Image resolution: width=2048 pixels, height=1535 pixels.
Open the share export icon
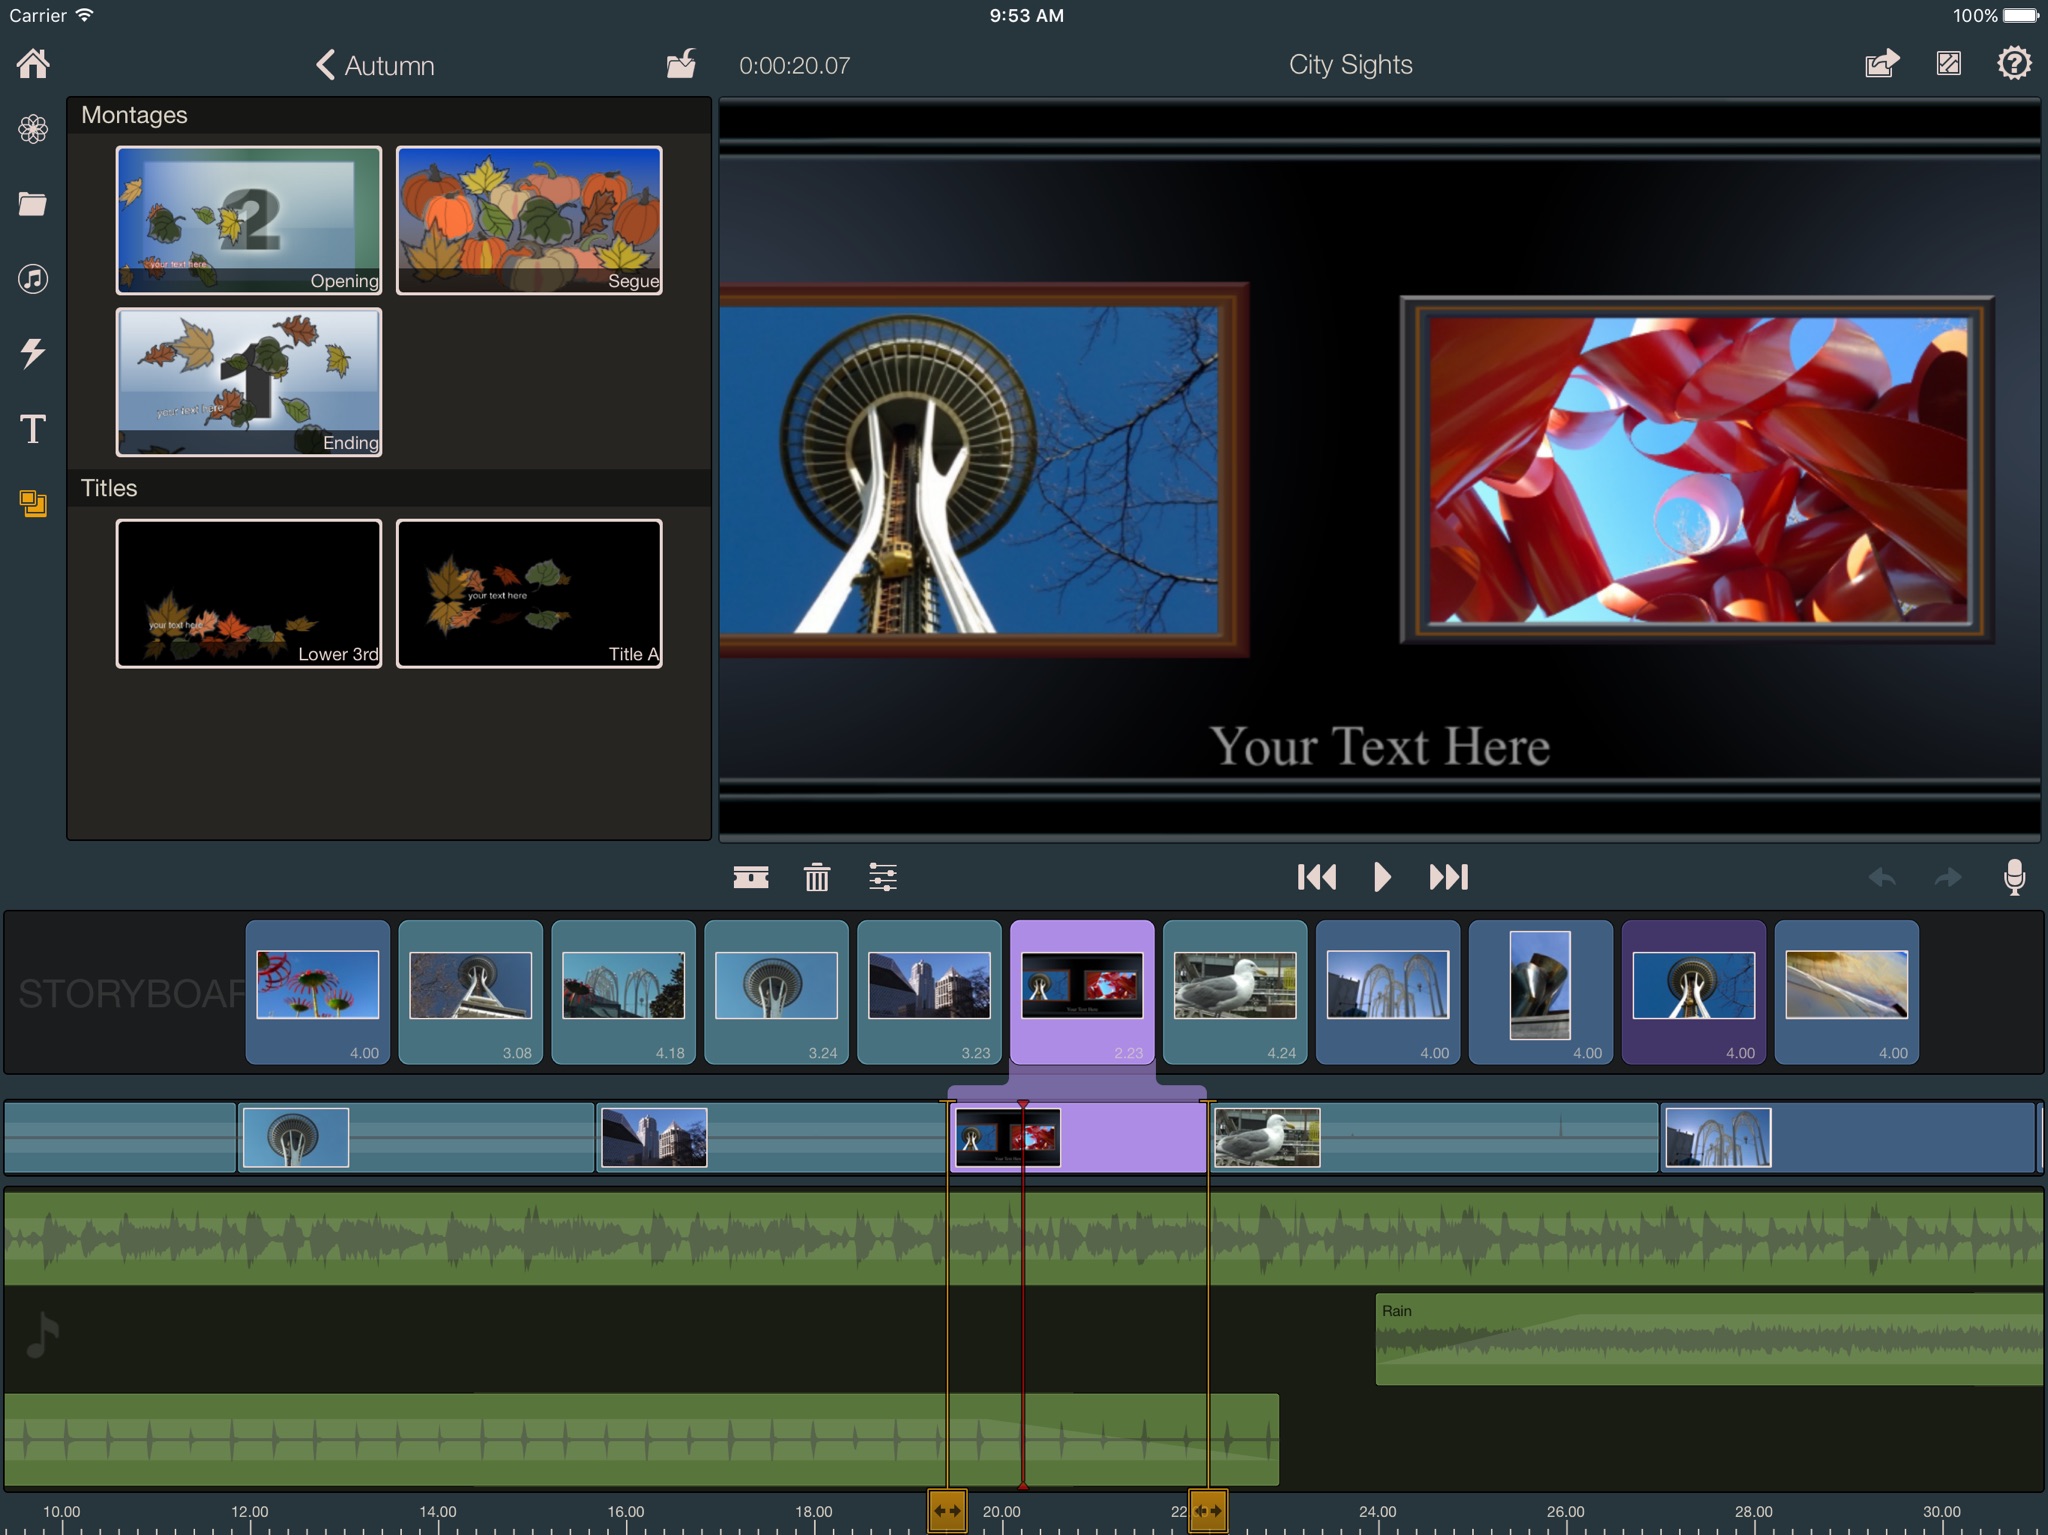1881,64
